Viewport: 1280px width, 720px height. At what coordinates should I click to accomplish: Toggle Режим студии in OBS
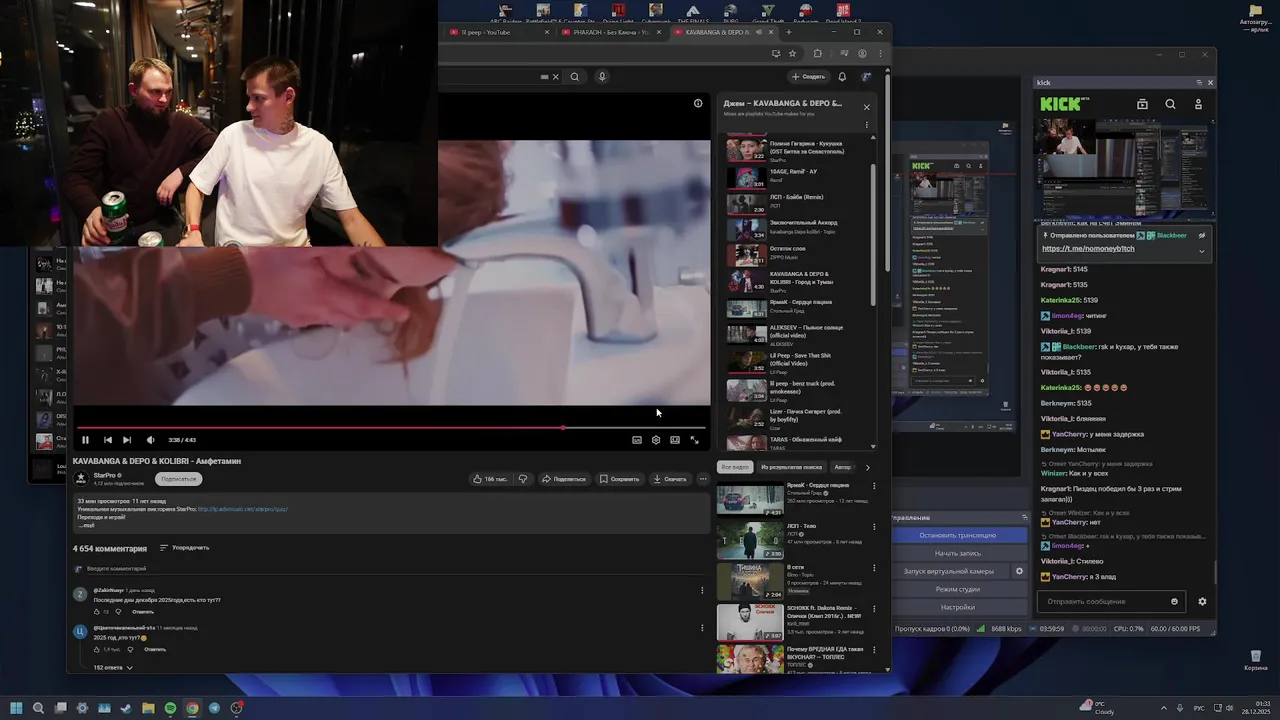(x=958, y=589)
